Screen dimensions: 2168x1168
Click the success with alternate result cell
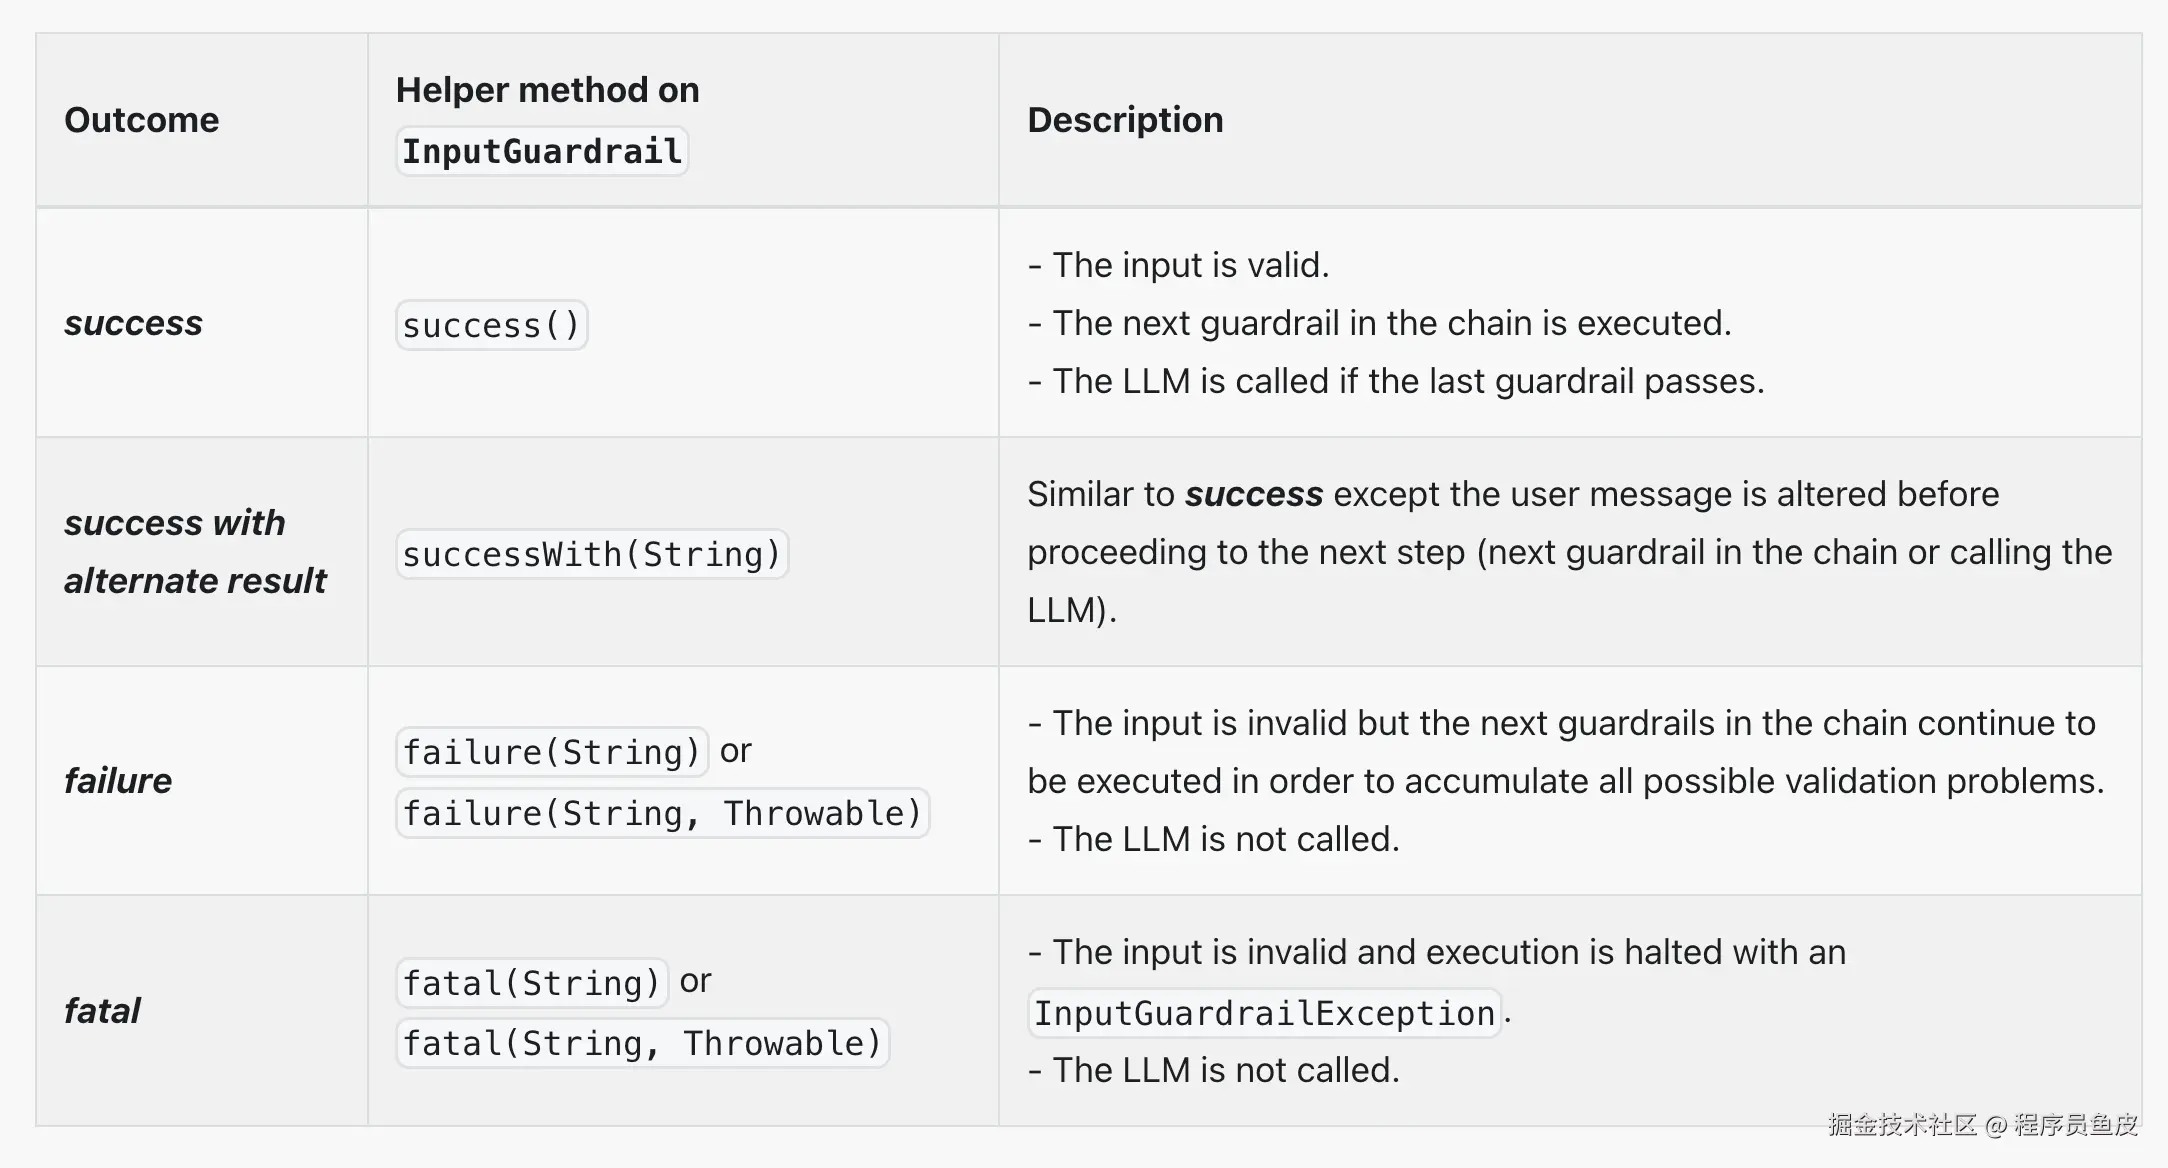click(x=194, y=551)
